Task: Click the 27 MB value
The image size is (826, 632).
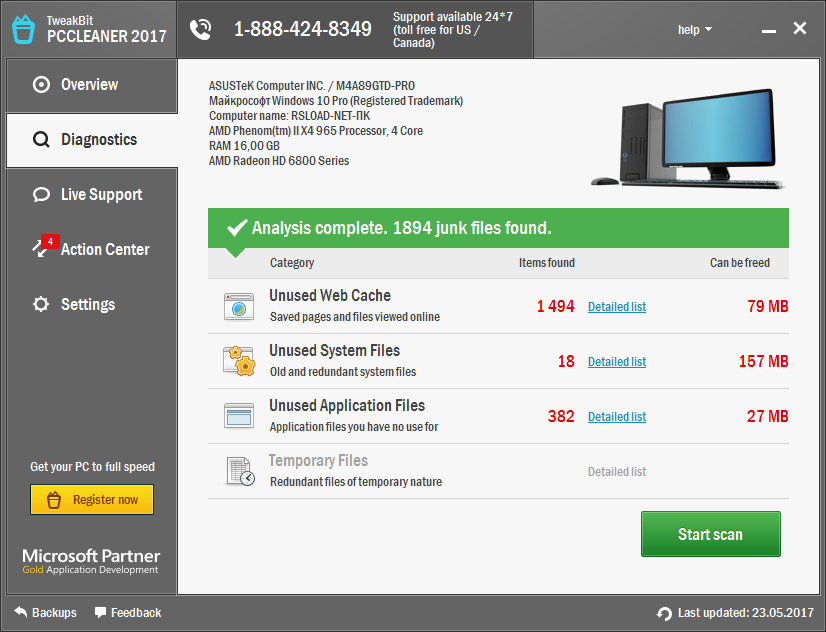Action: coord(768,417)
